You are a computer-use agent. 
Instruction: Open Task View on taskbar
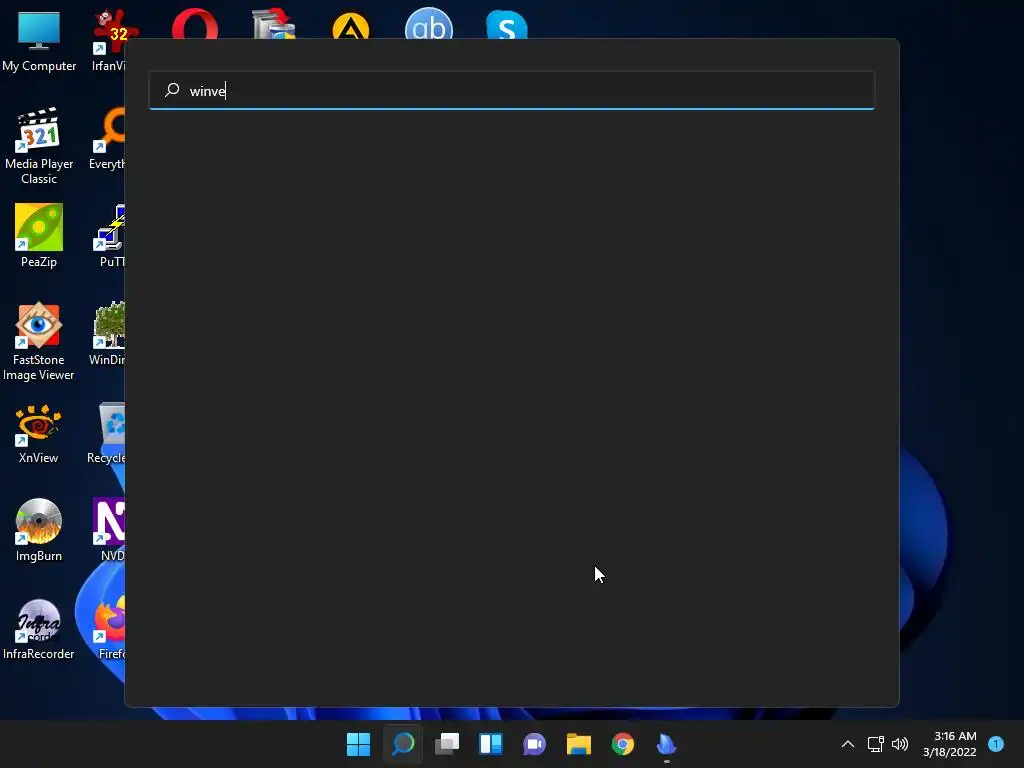tap(447, 744)
